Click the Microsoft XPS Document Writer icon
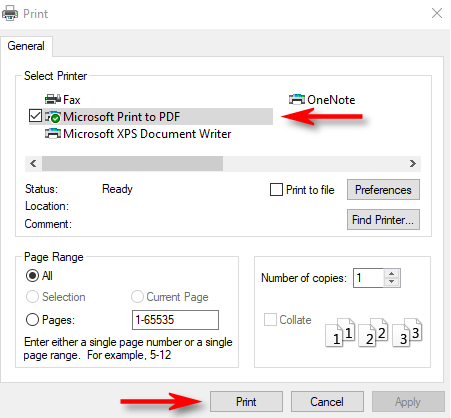 coord(53,134)
